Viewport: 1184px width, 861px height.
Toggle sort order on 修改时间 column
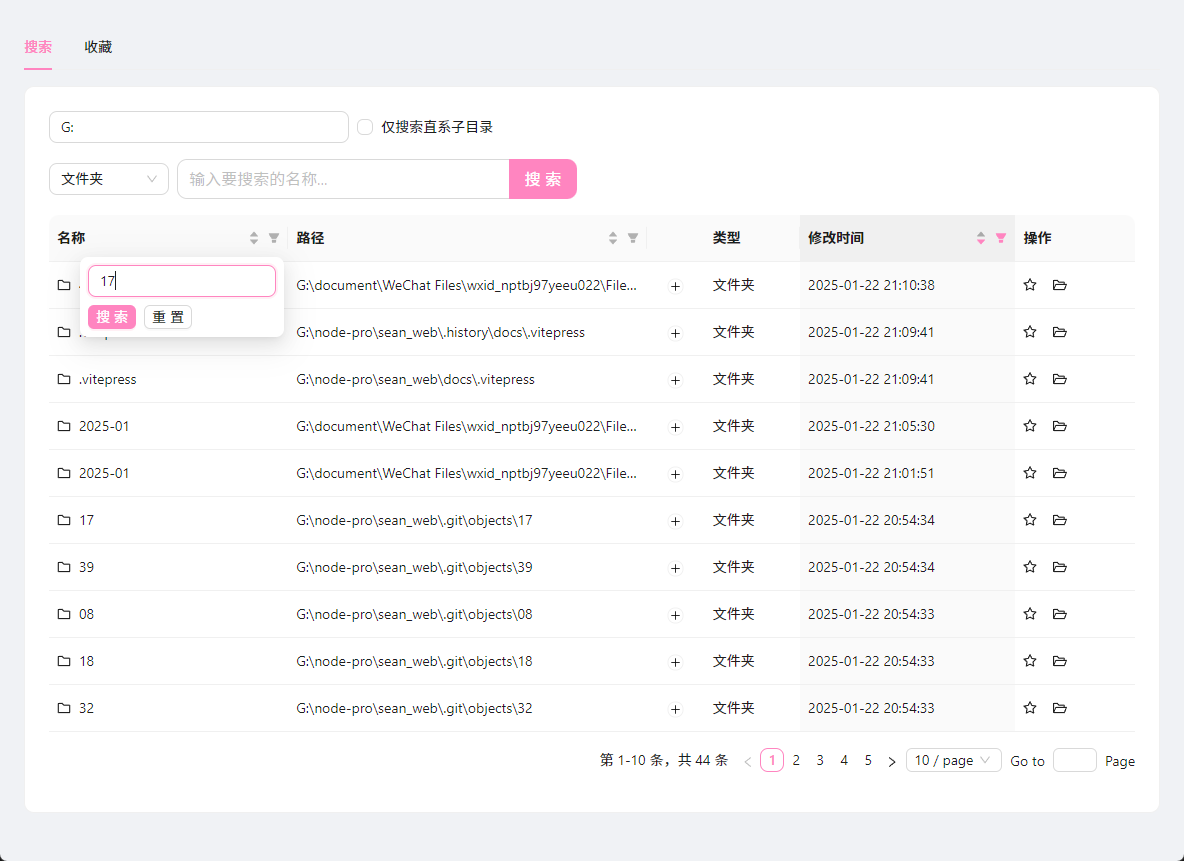[981, 238]
